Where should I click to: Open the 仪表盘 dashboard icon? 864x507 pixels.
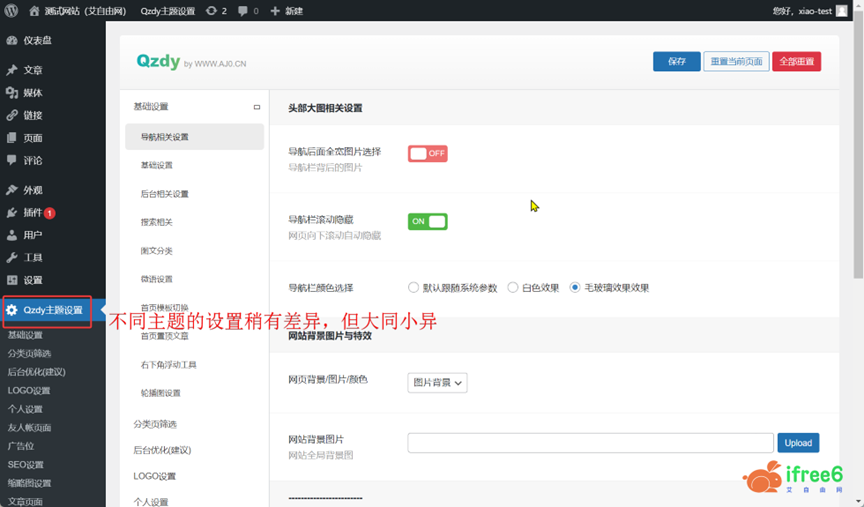pyautogui.click(x=12, y=41)
